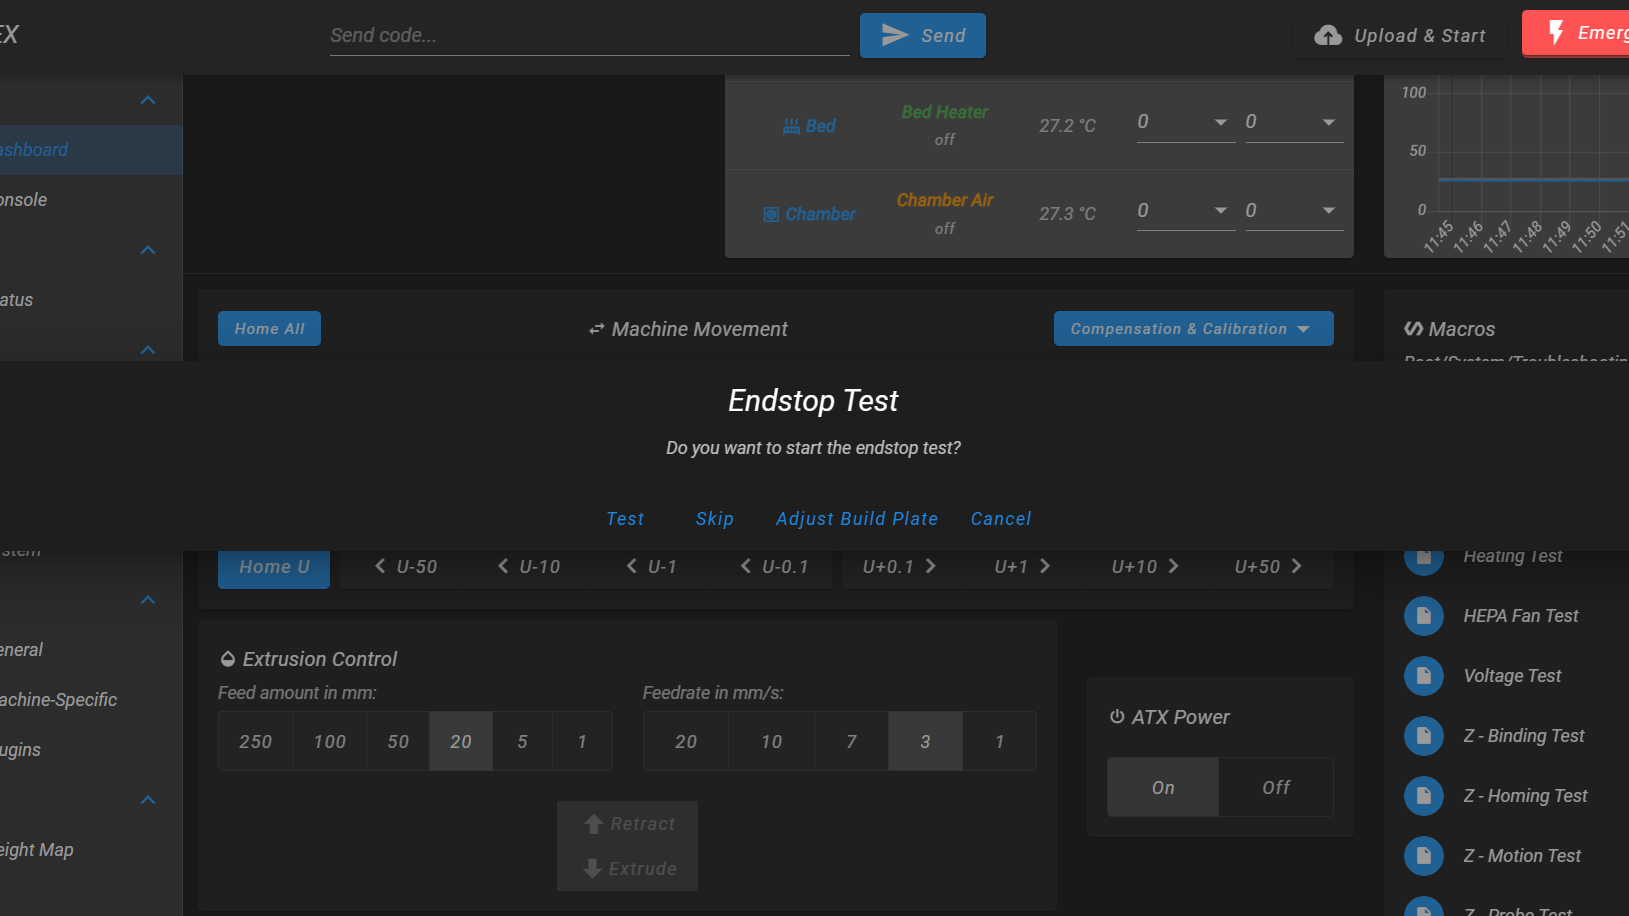
Task: Move U axis by +0.1
Action: (x=900, y=567)
